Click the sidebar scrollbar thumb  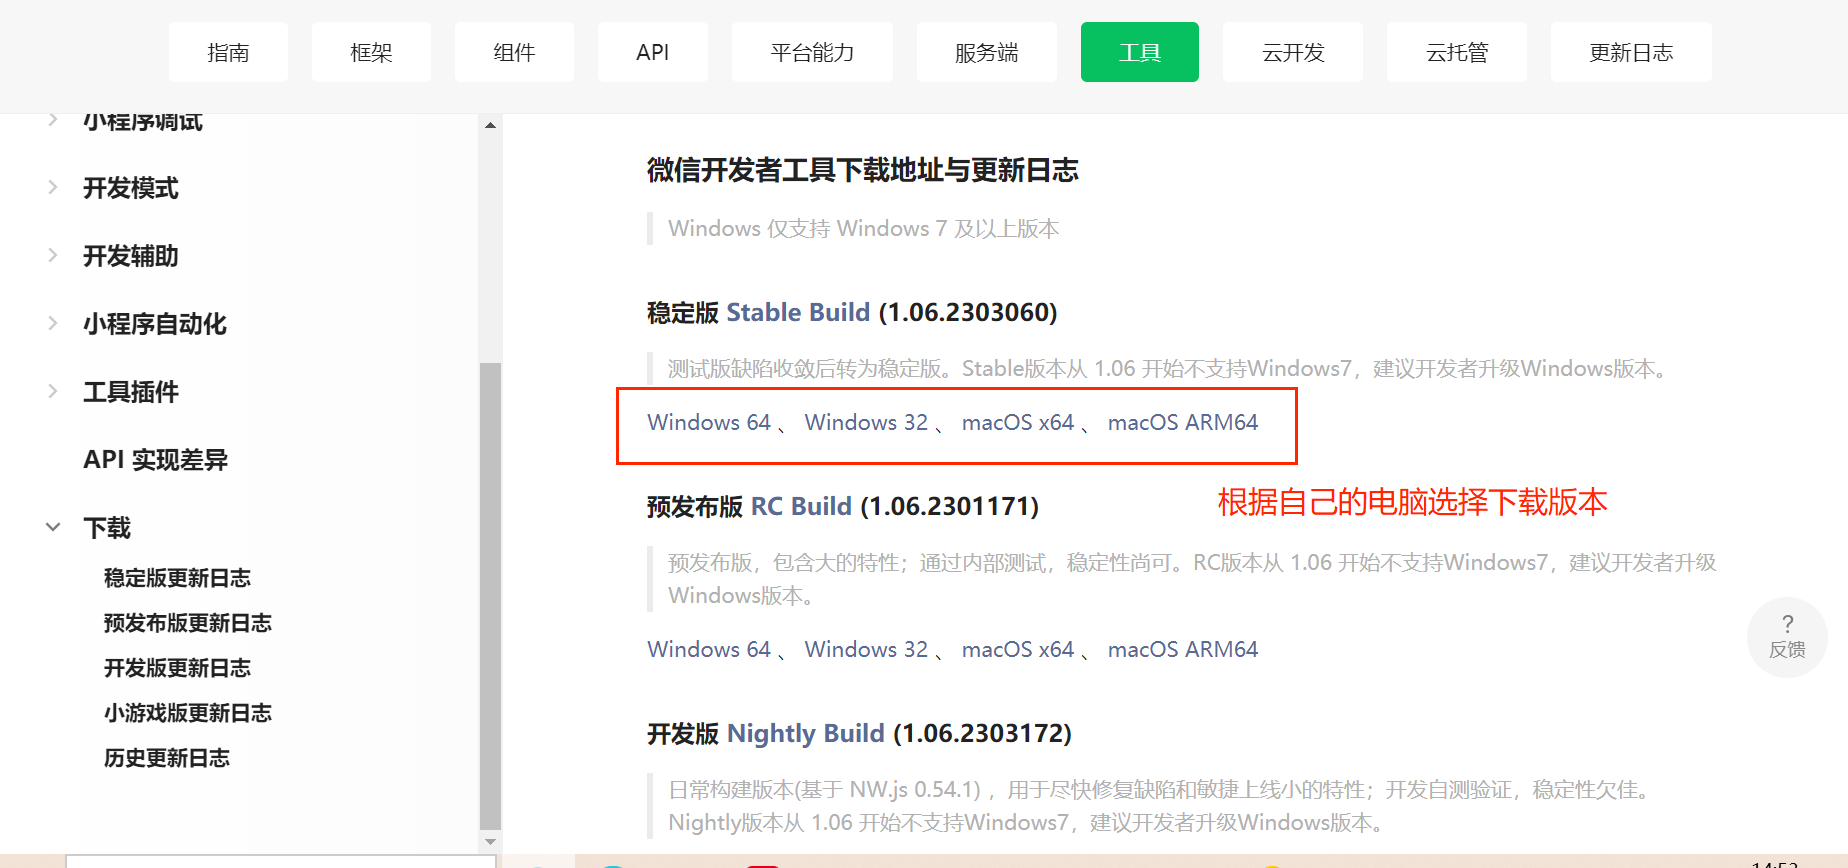coord(490,595)
